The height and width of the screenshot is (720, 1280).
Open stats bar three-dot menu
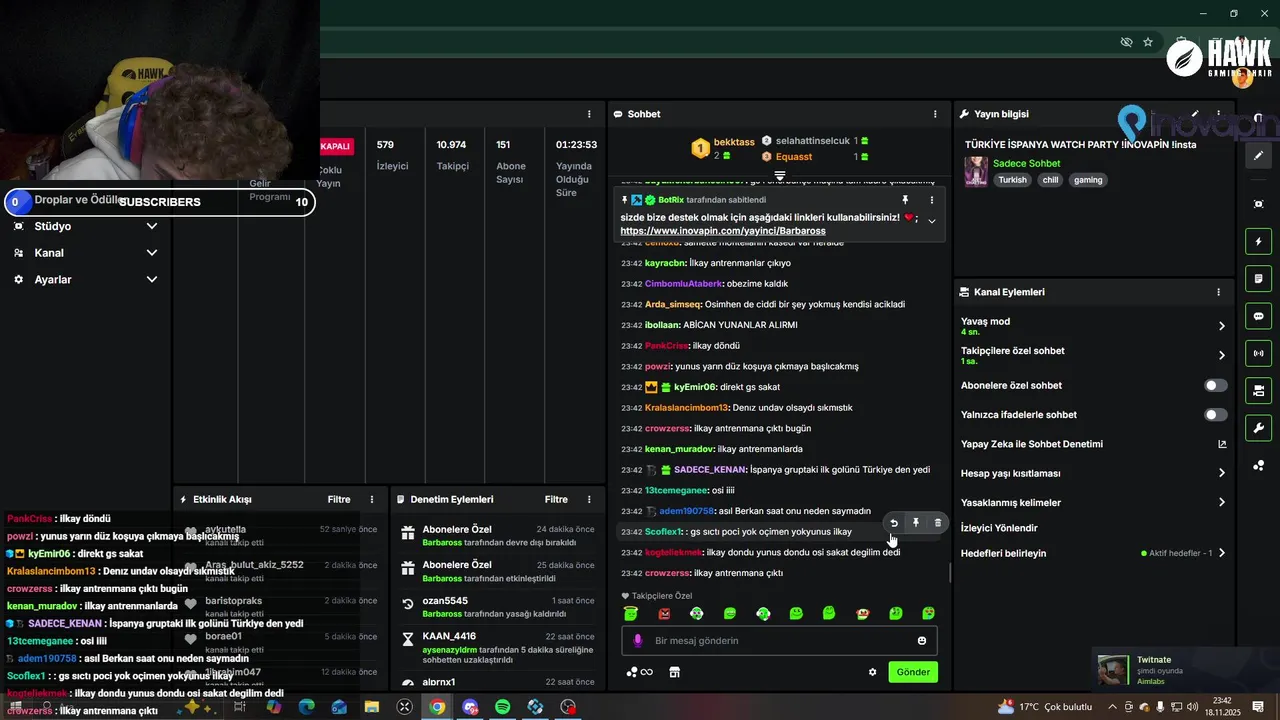coord(589,114)
